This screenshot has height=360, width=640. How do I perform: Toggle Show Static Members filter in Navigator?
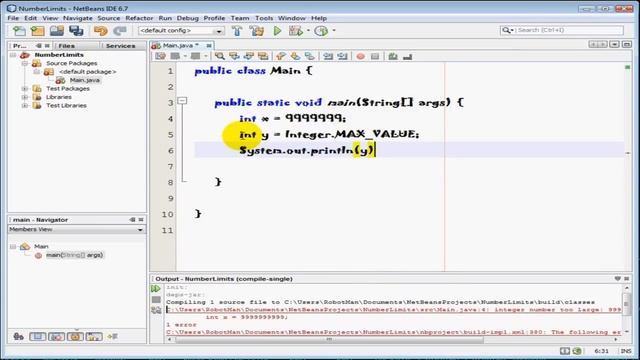pos(56,337)
